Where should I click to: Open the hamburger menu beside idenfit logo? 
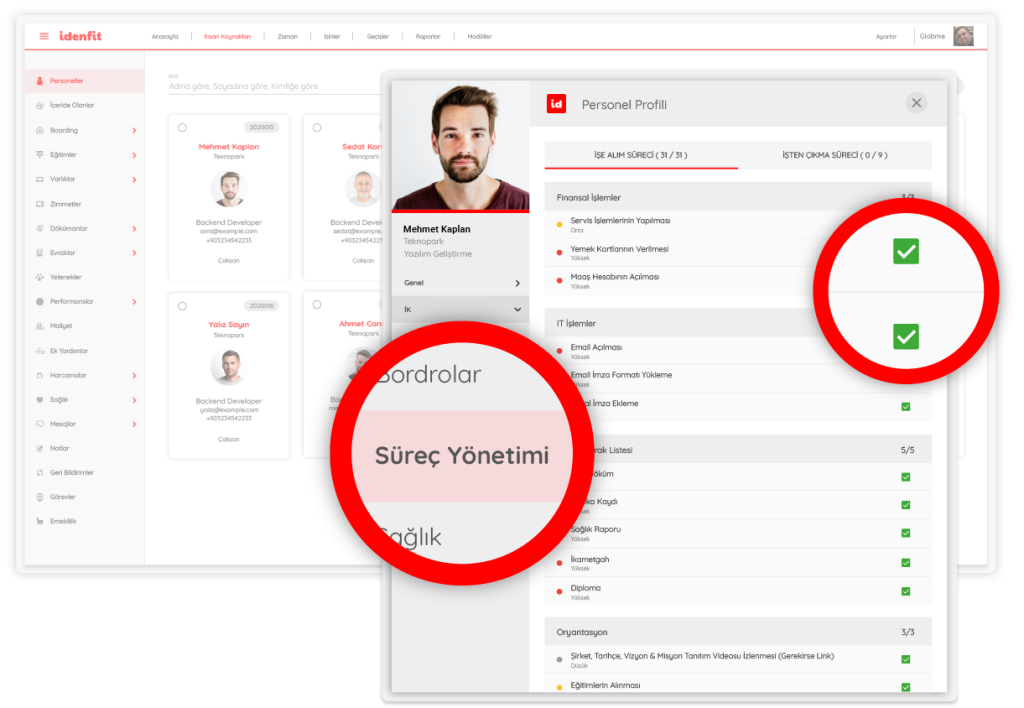(x=44, y=36)
